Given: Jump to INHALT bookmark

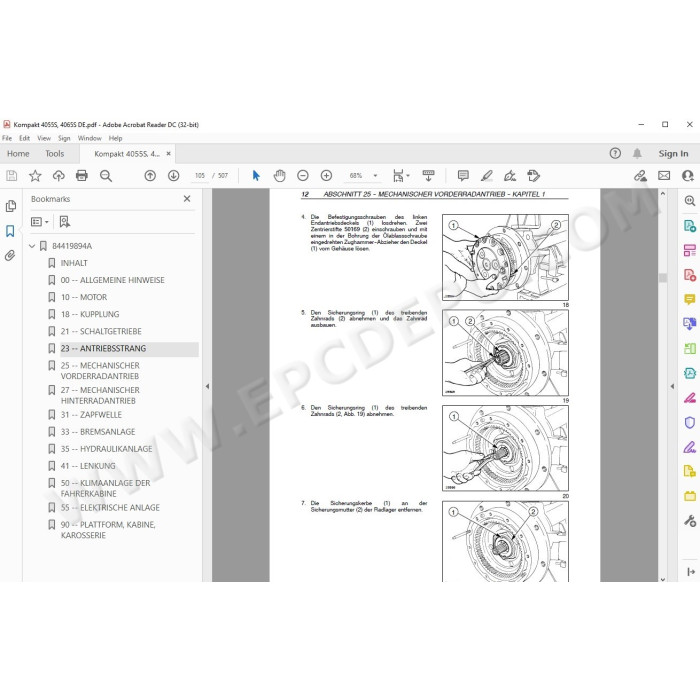Looking at the screenshot, I should coord(74,263).
